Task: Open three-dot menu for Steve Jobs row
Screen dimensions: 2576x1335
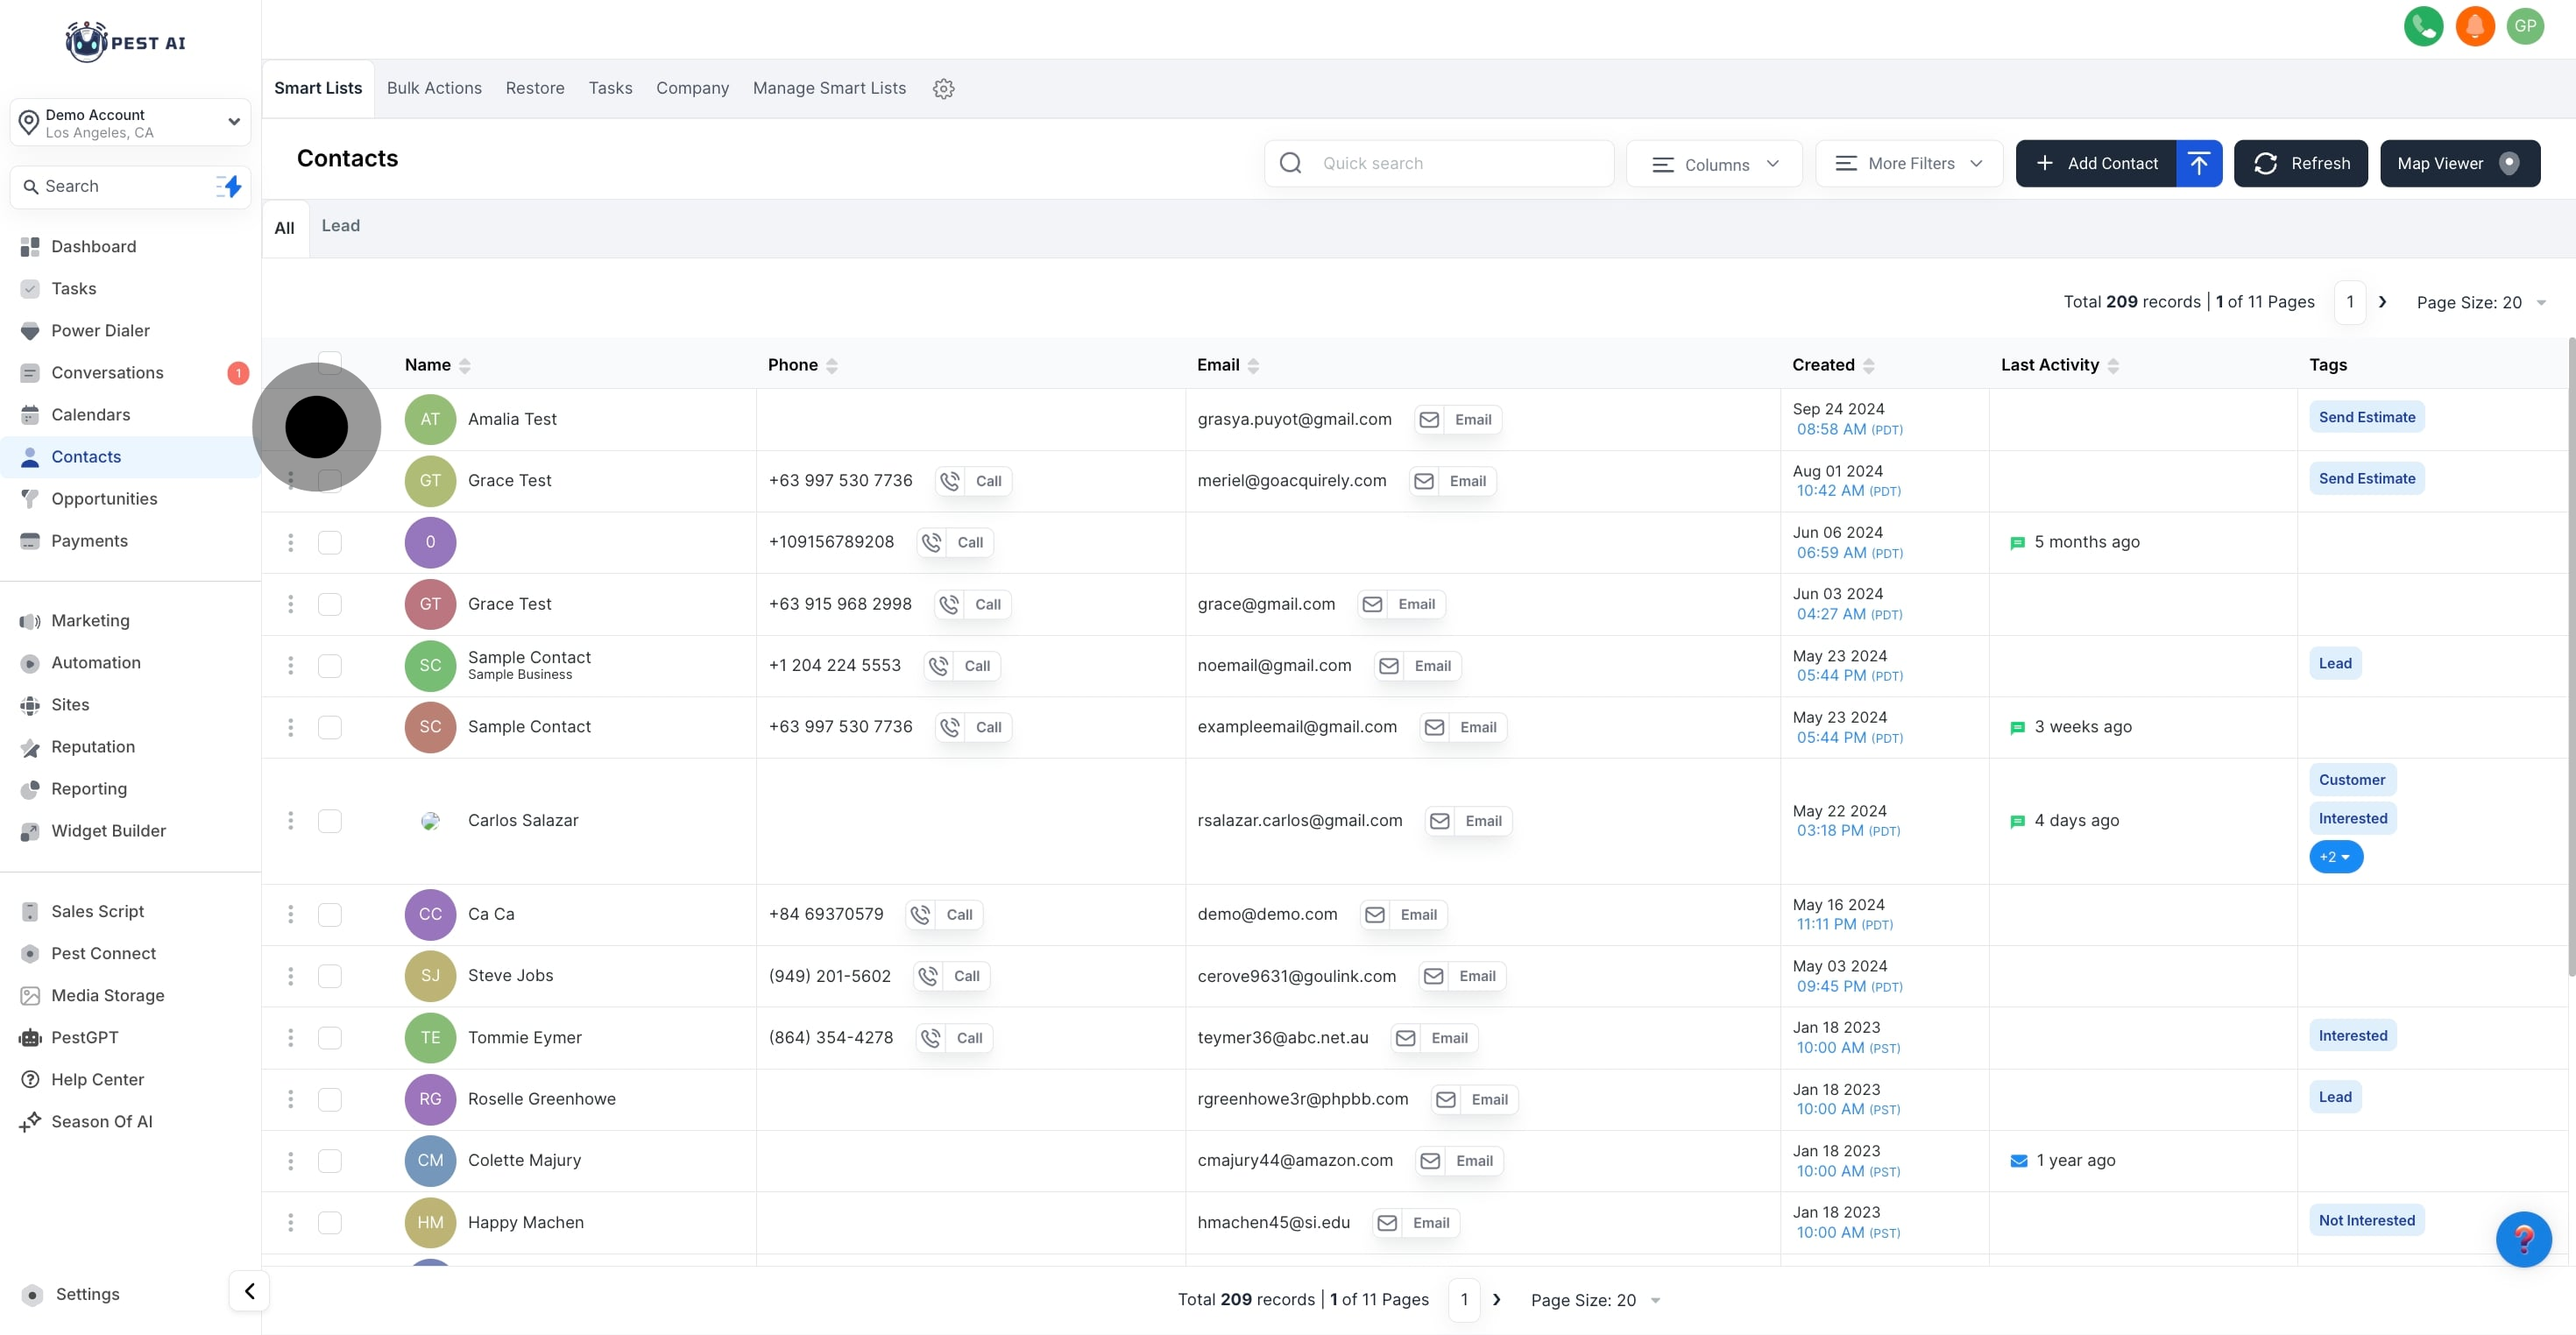Action: 290,976
